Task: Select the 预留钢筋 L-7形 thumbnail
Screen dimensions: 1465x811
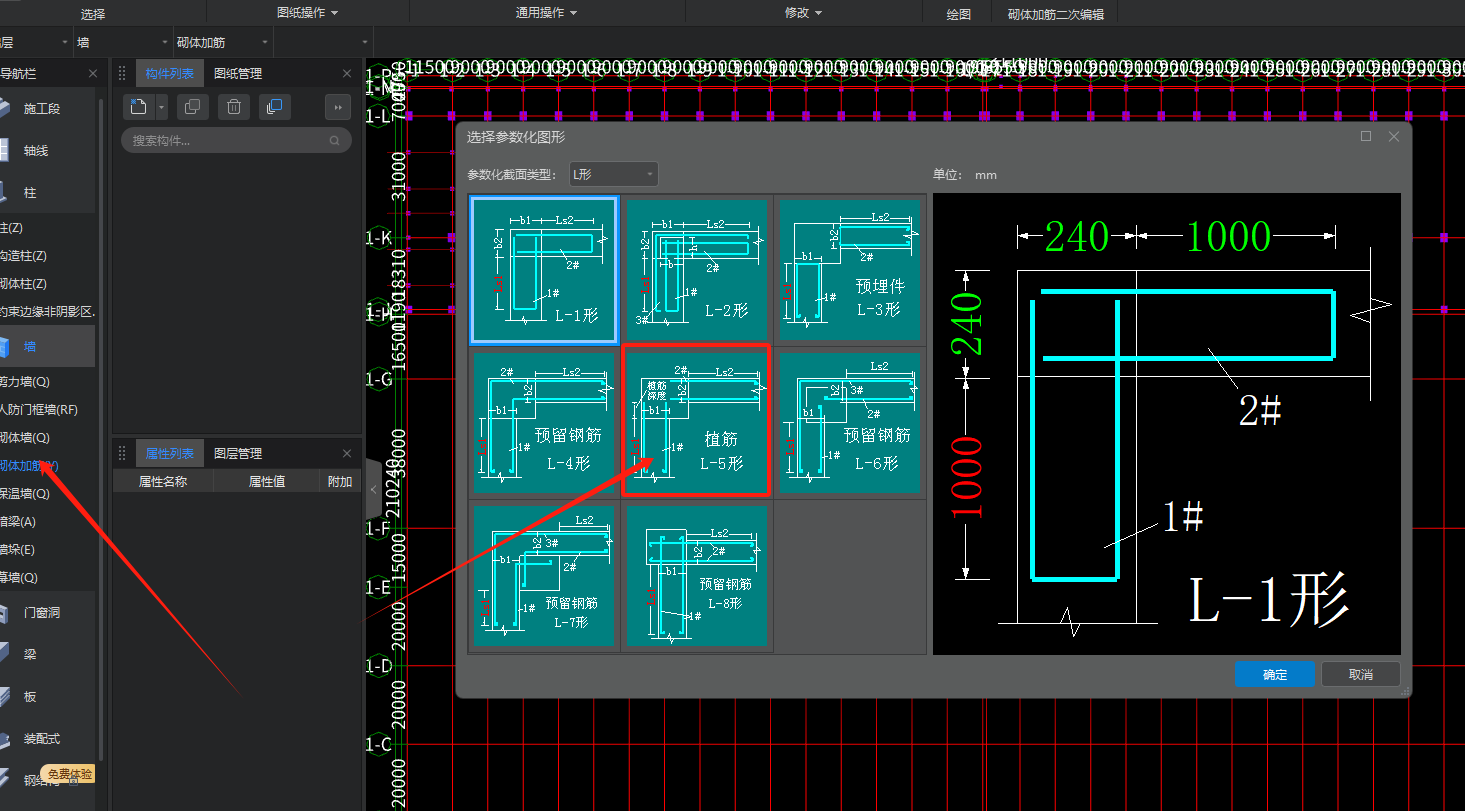Action: tap(544, 576)
